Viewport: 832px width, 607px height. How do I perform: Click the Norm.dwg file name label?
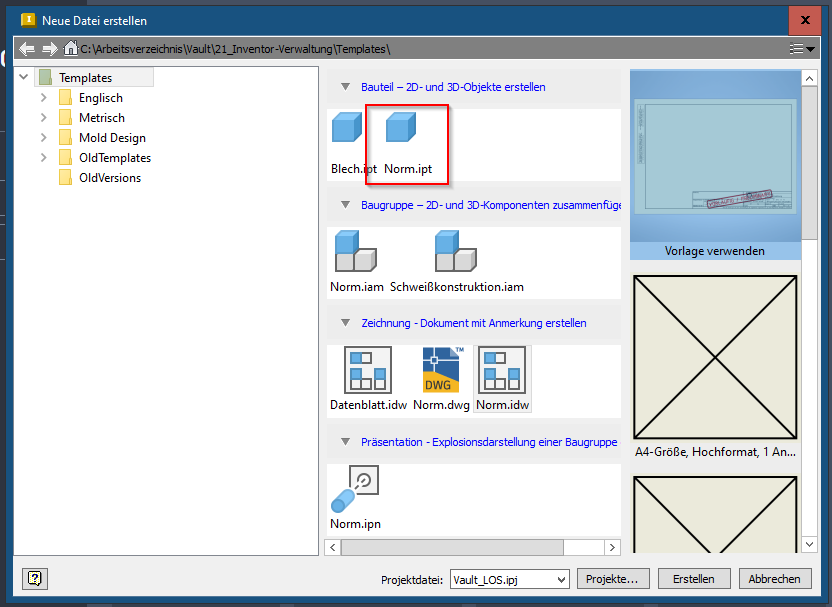point(441,405)
